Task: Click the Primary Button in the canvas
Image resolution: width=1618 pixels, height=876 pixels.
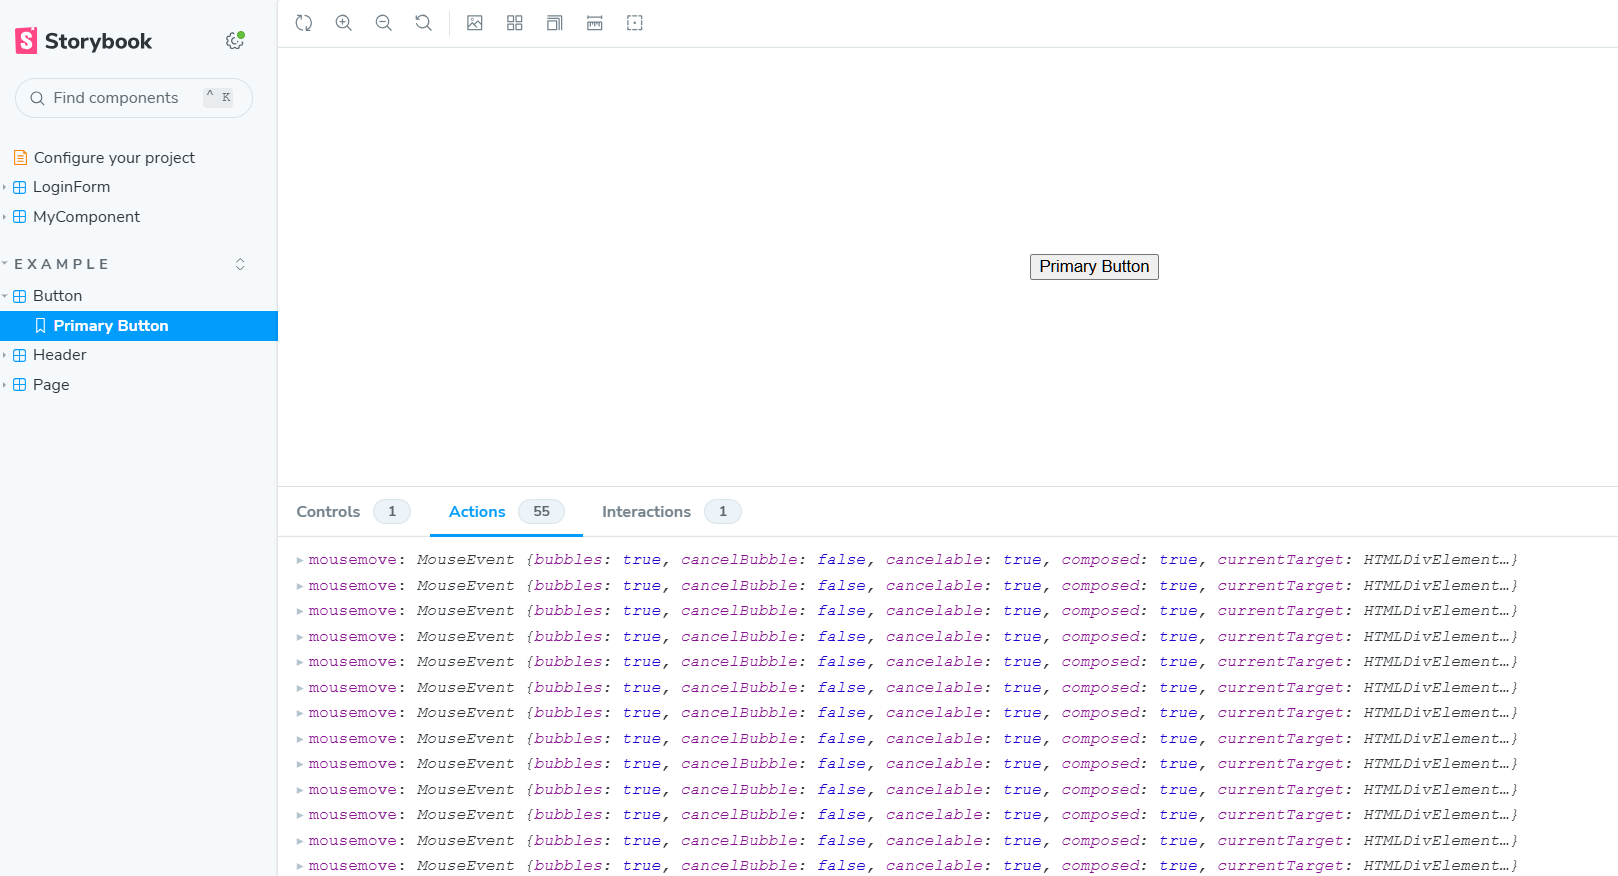Action: point(1094,267)
